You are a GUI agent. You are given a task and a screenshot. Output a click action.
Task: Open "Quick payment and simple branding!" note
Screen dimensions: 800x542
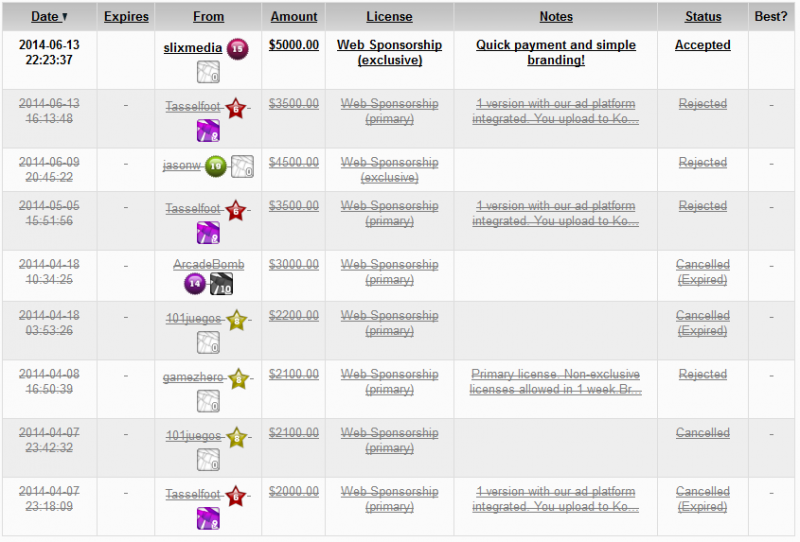tap(555, 52)
